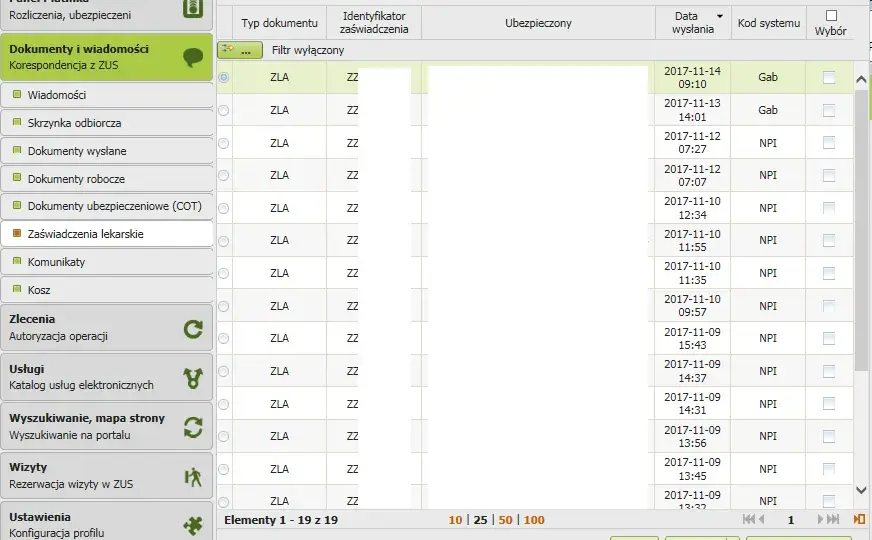Expand the Wyszukiwanie, mapa strony section
Screen dimensions: 872x540
(107, 427)
